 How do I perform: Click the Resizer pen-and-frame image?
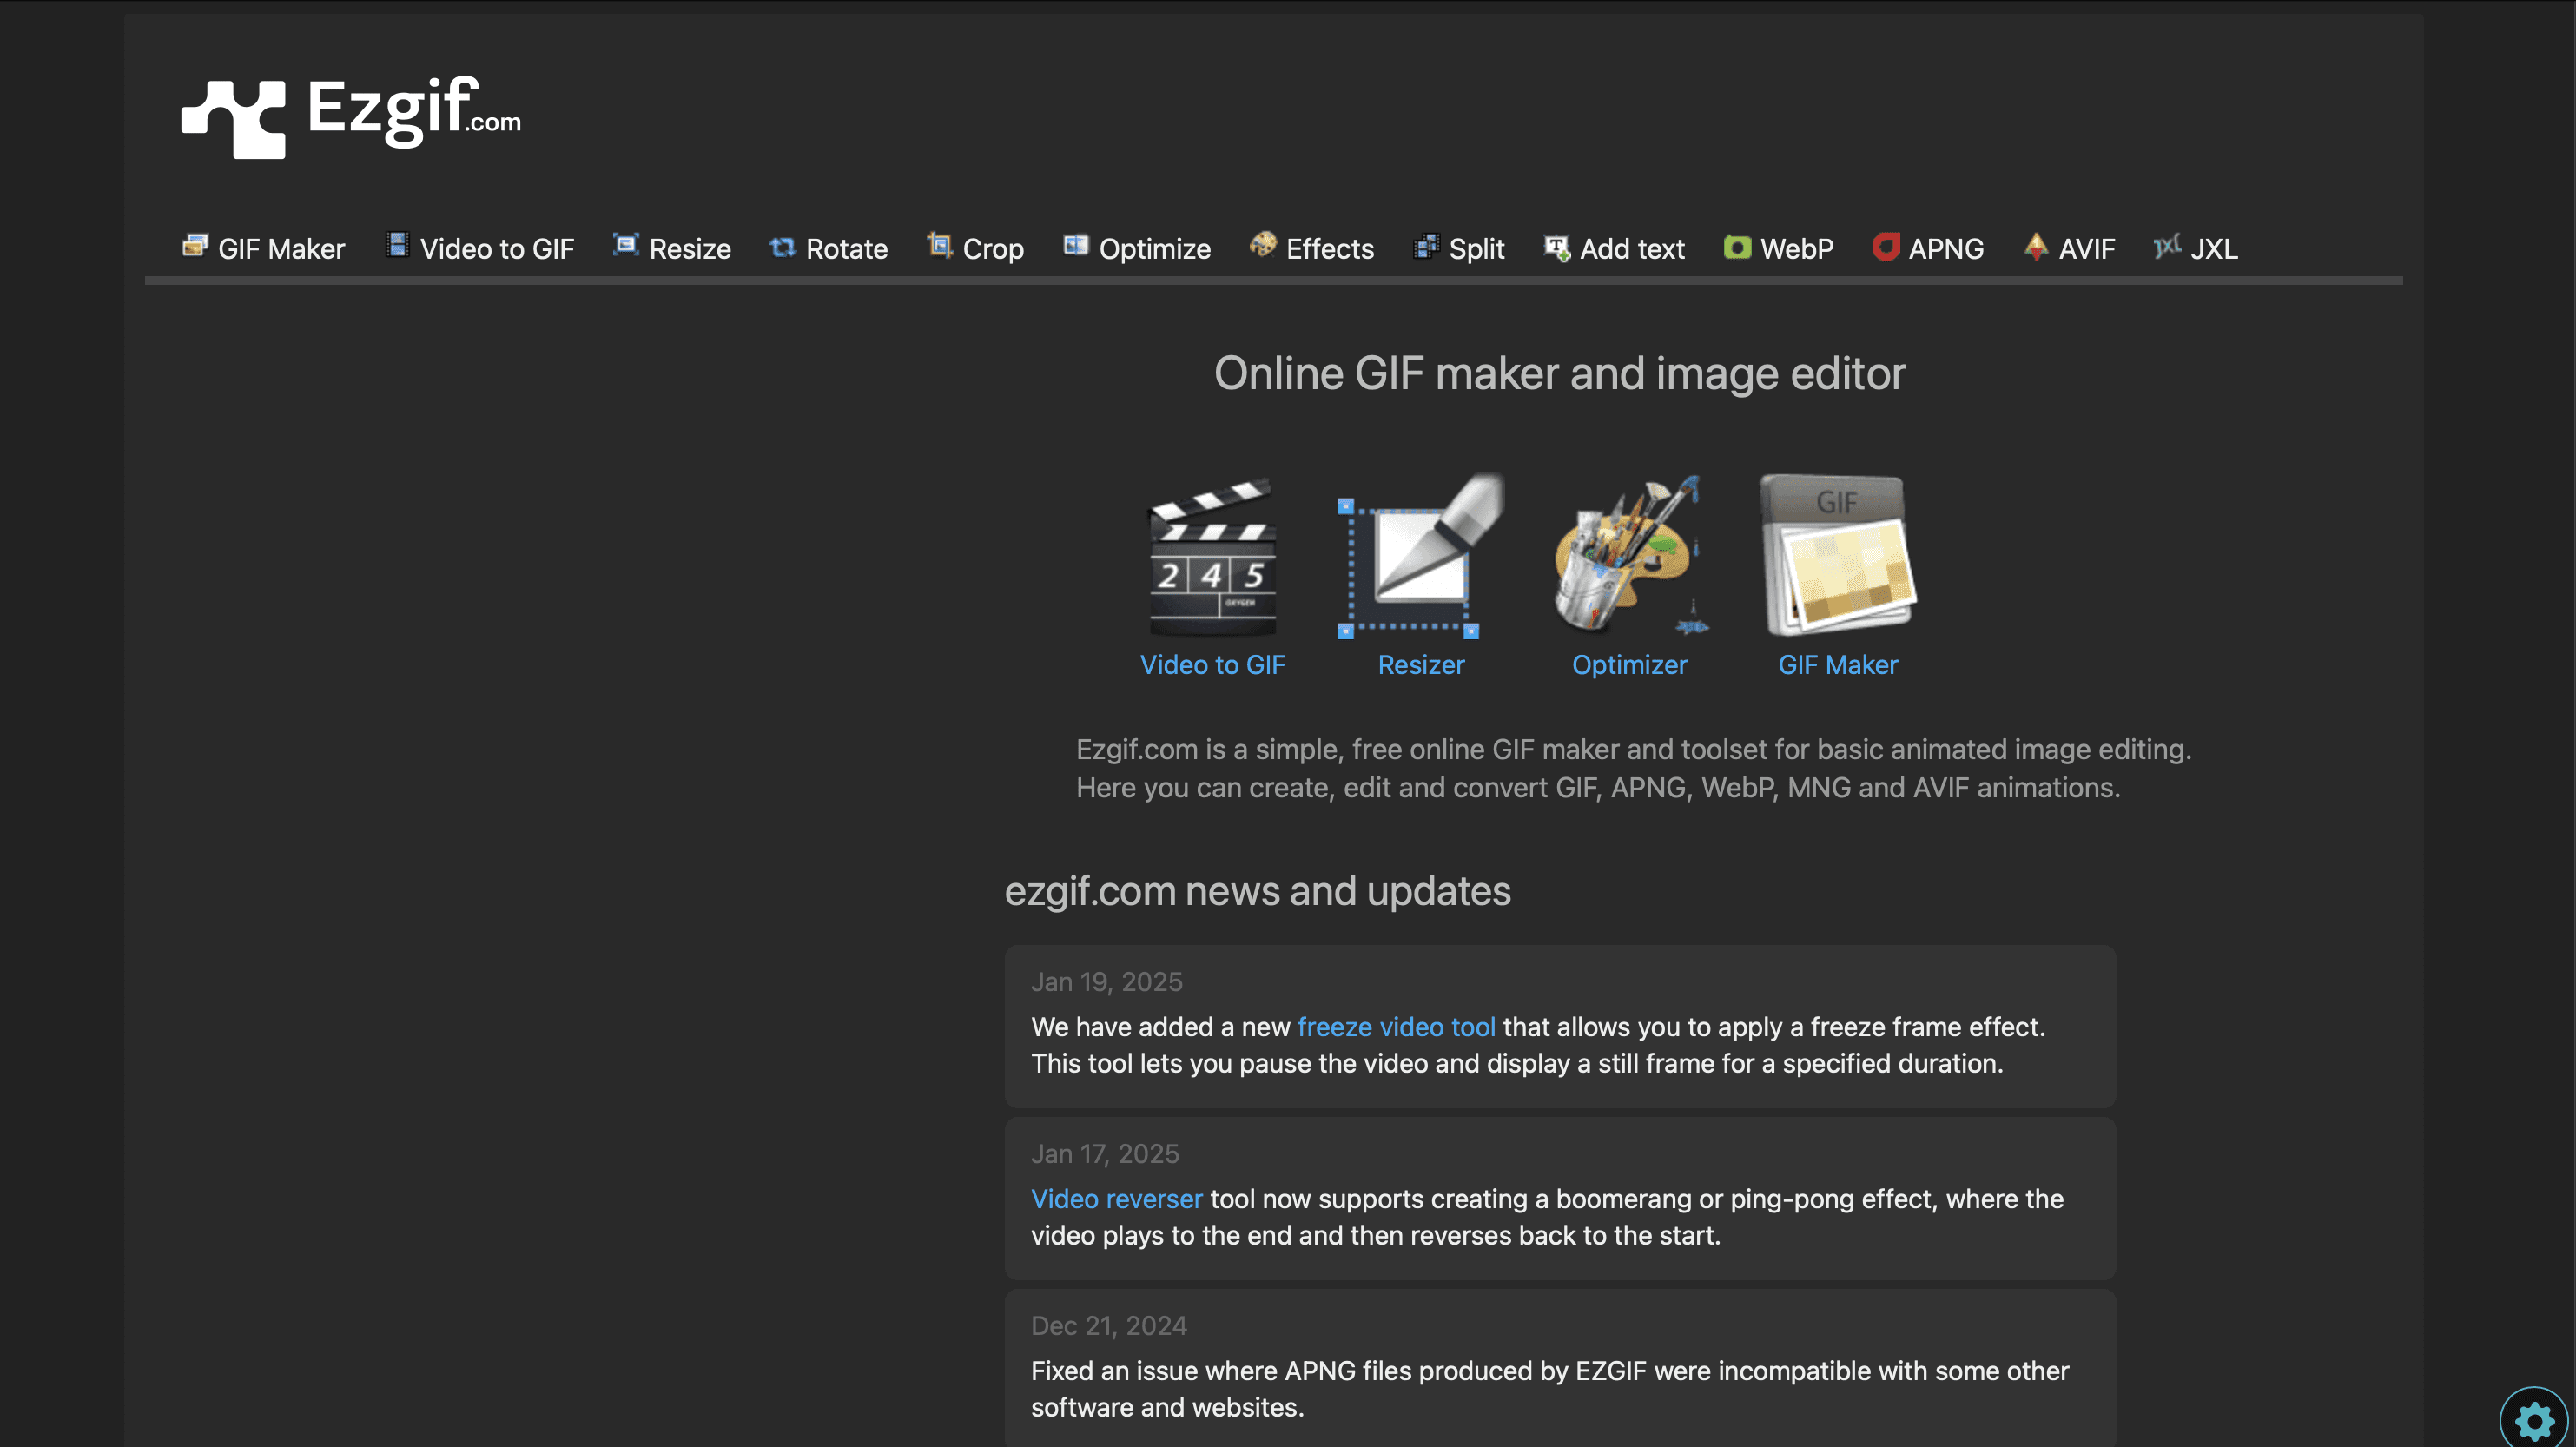point(1421,556)
